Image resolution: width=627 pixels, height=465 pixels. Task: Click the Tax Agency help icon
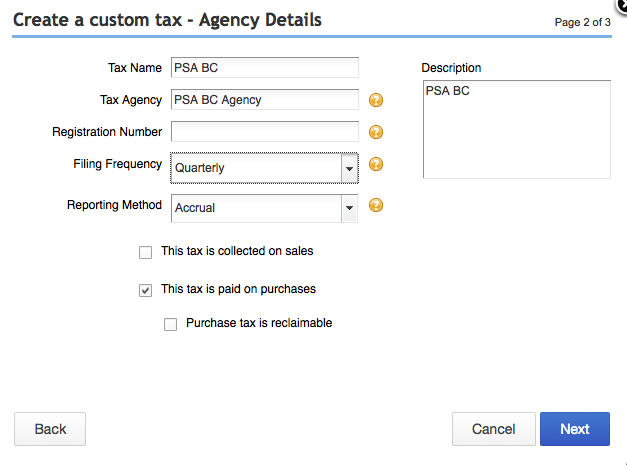(x=376, y=100)
